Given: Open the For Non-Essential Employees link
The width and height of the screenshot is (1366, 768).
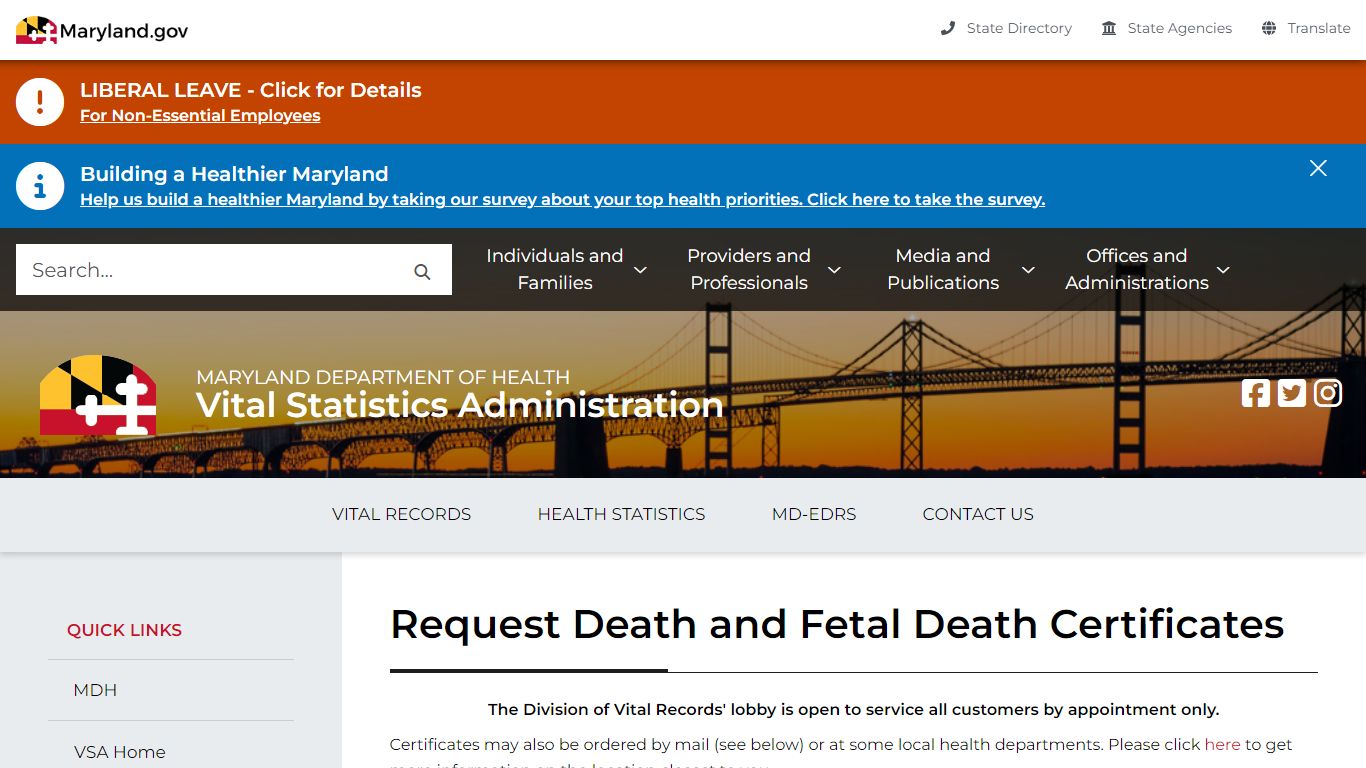Looking at the screenshot, I should pyautogui.click(x=200, y=115).
